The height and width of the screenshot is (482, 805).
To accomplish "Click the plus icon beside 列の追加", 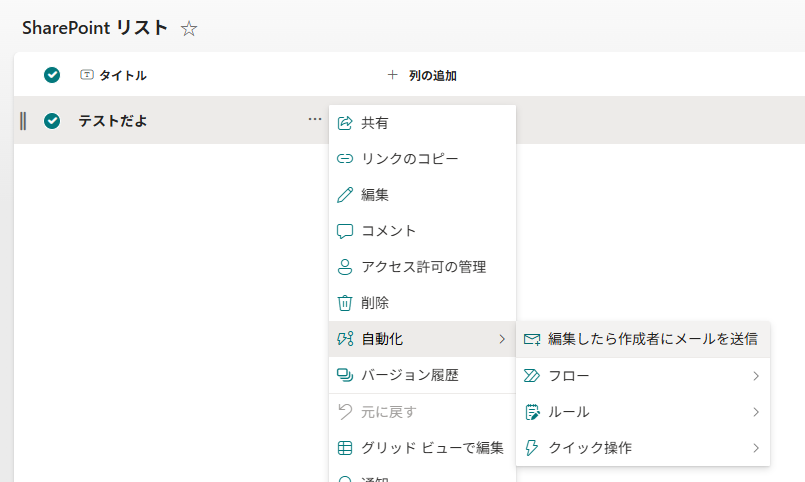I will coord(392,75).
